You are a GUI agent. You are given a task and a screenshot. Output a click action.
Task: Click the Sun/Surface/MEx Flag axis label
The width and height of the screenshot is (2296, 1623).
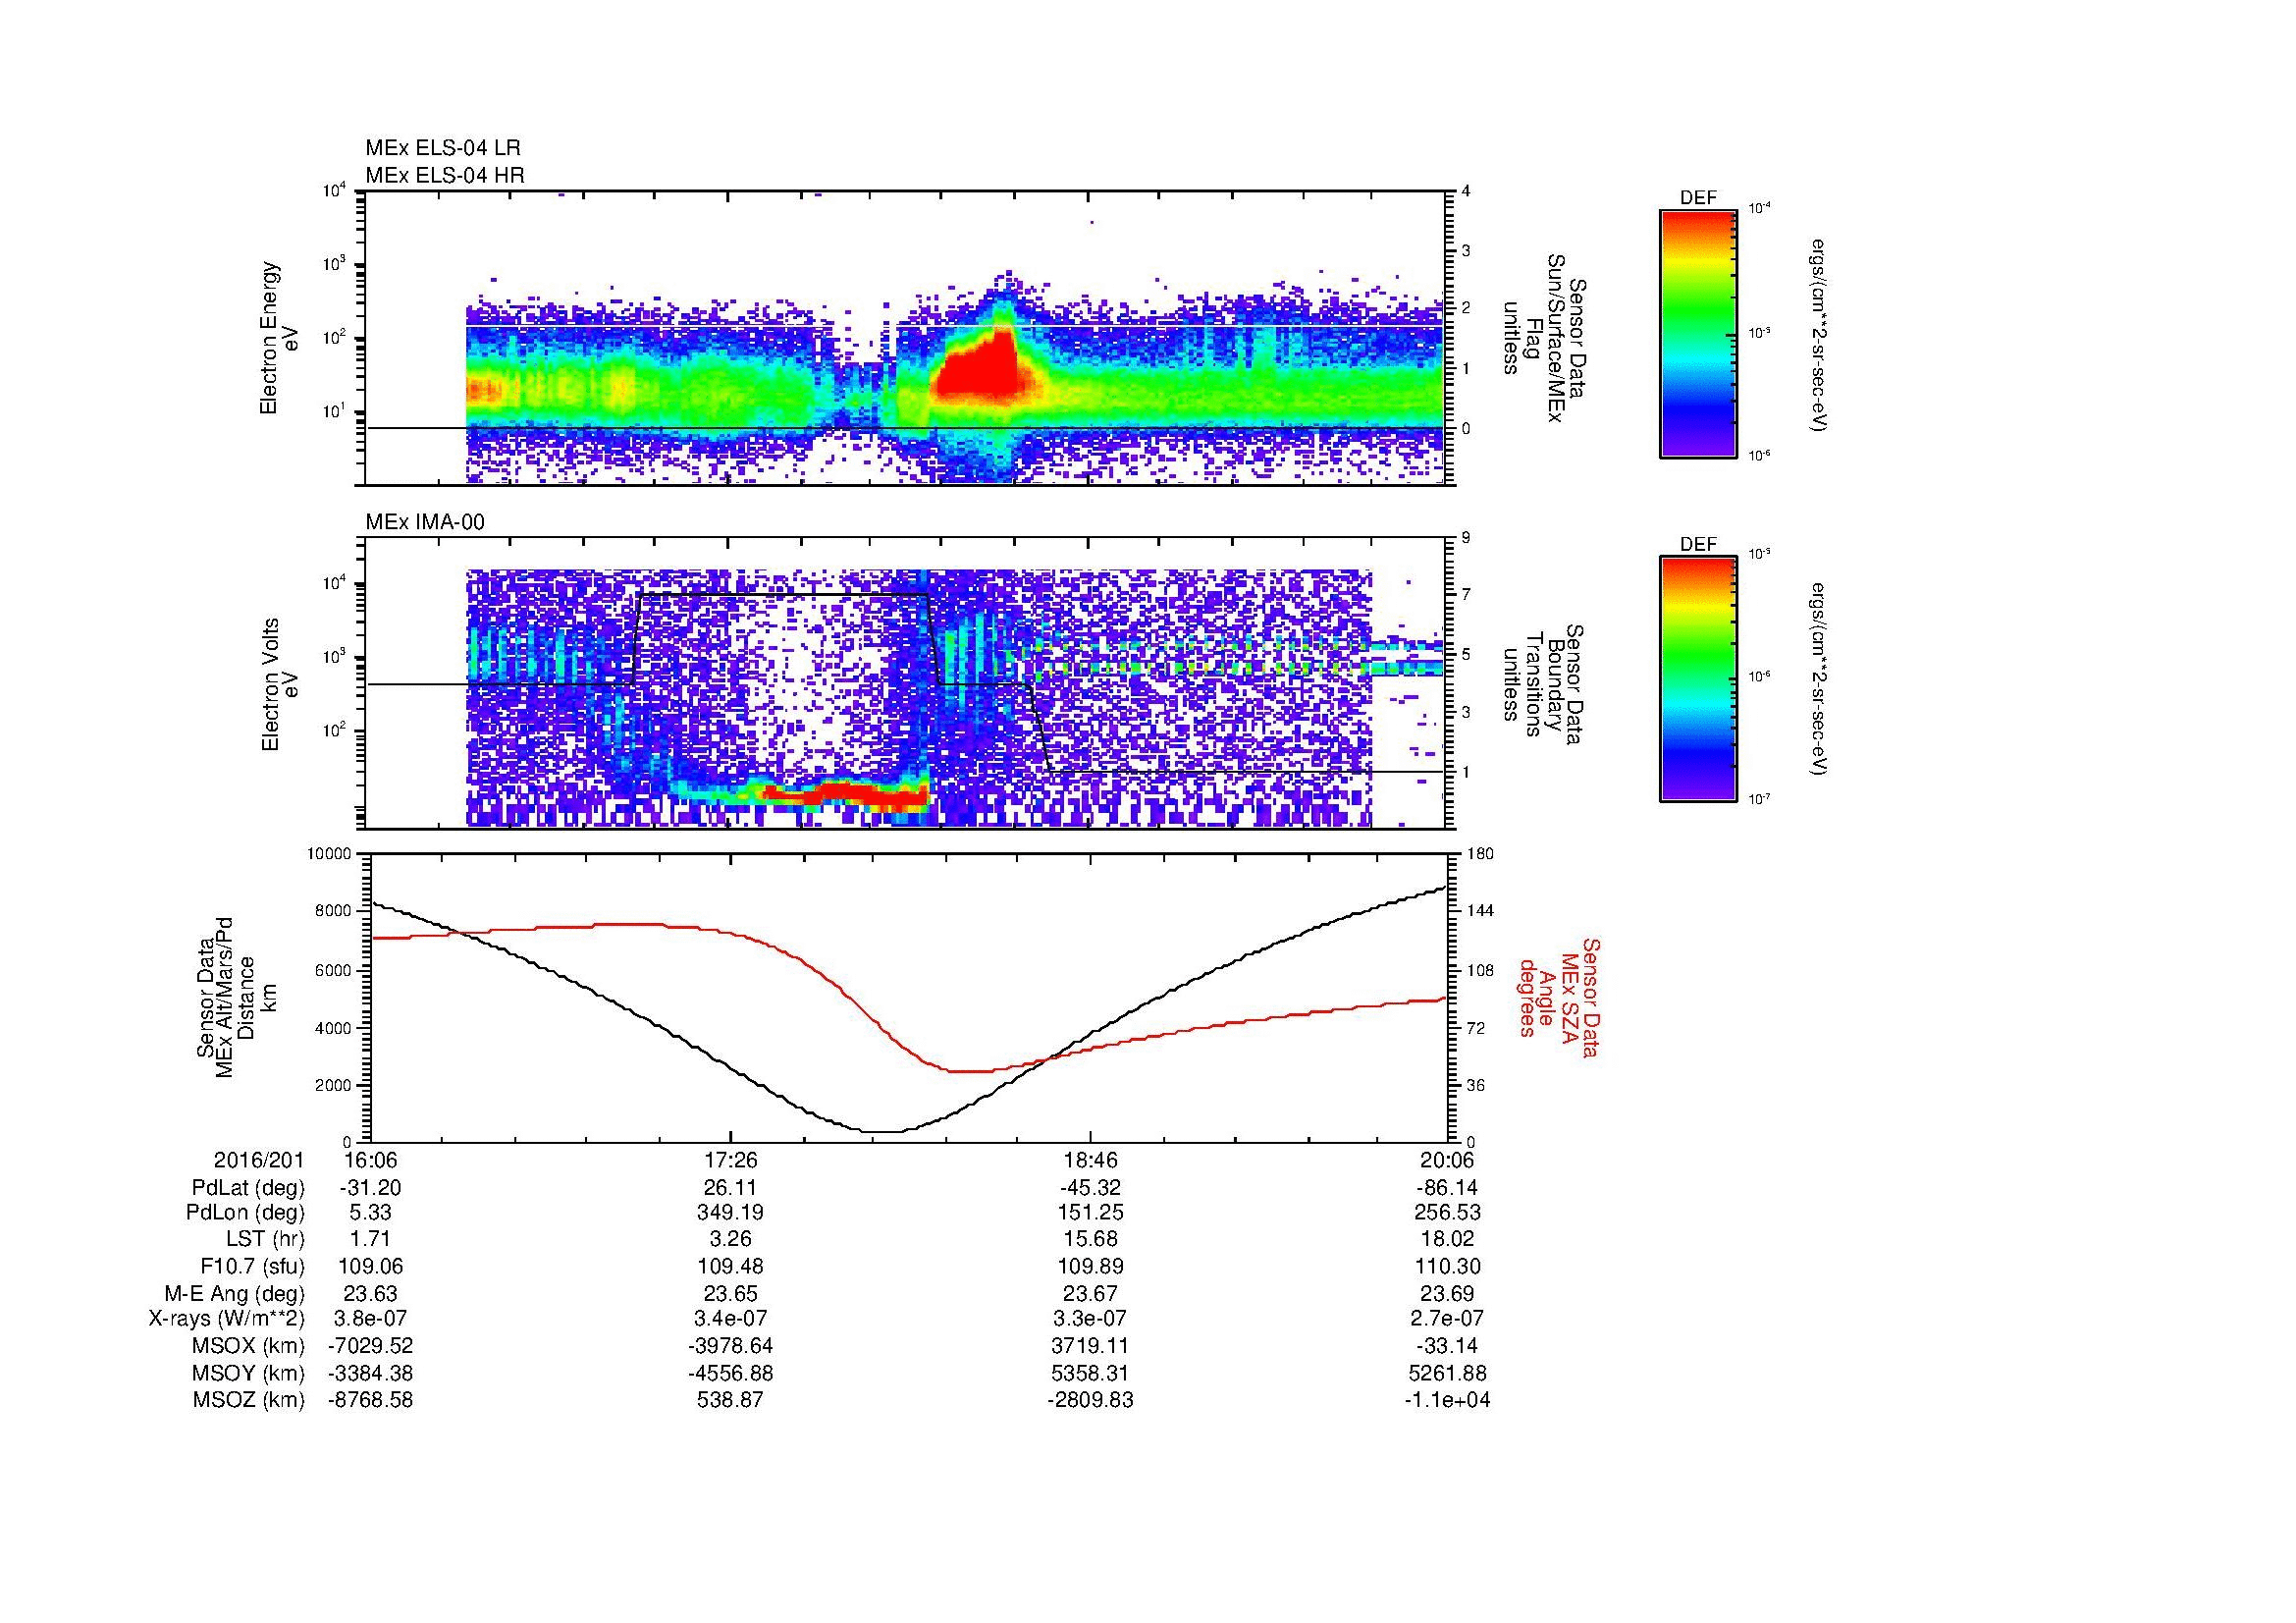point(1544,338)
